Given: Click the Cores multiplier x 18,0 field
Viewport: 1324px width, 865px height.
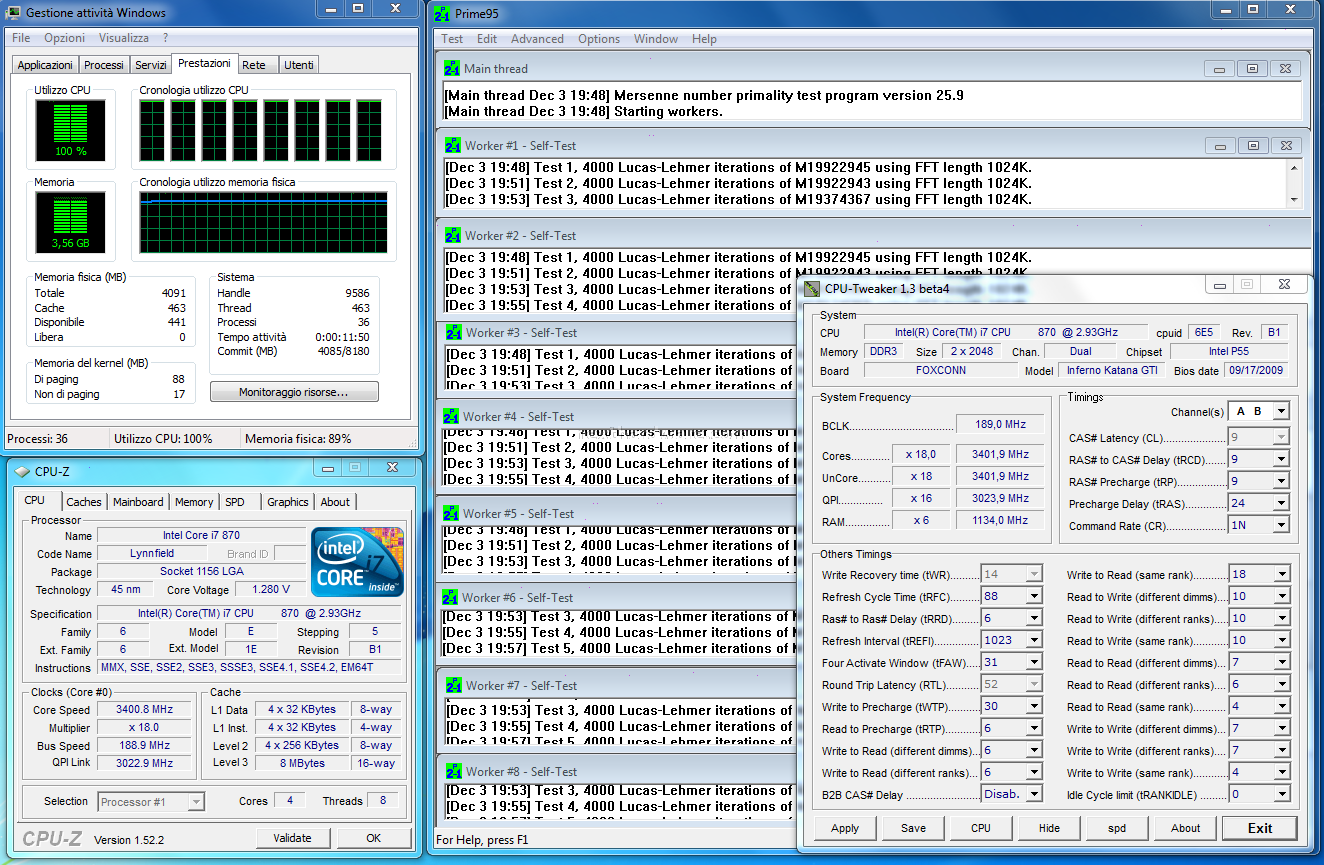Looking at the screenshot, I should (921, 455).
